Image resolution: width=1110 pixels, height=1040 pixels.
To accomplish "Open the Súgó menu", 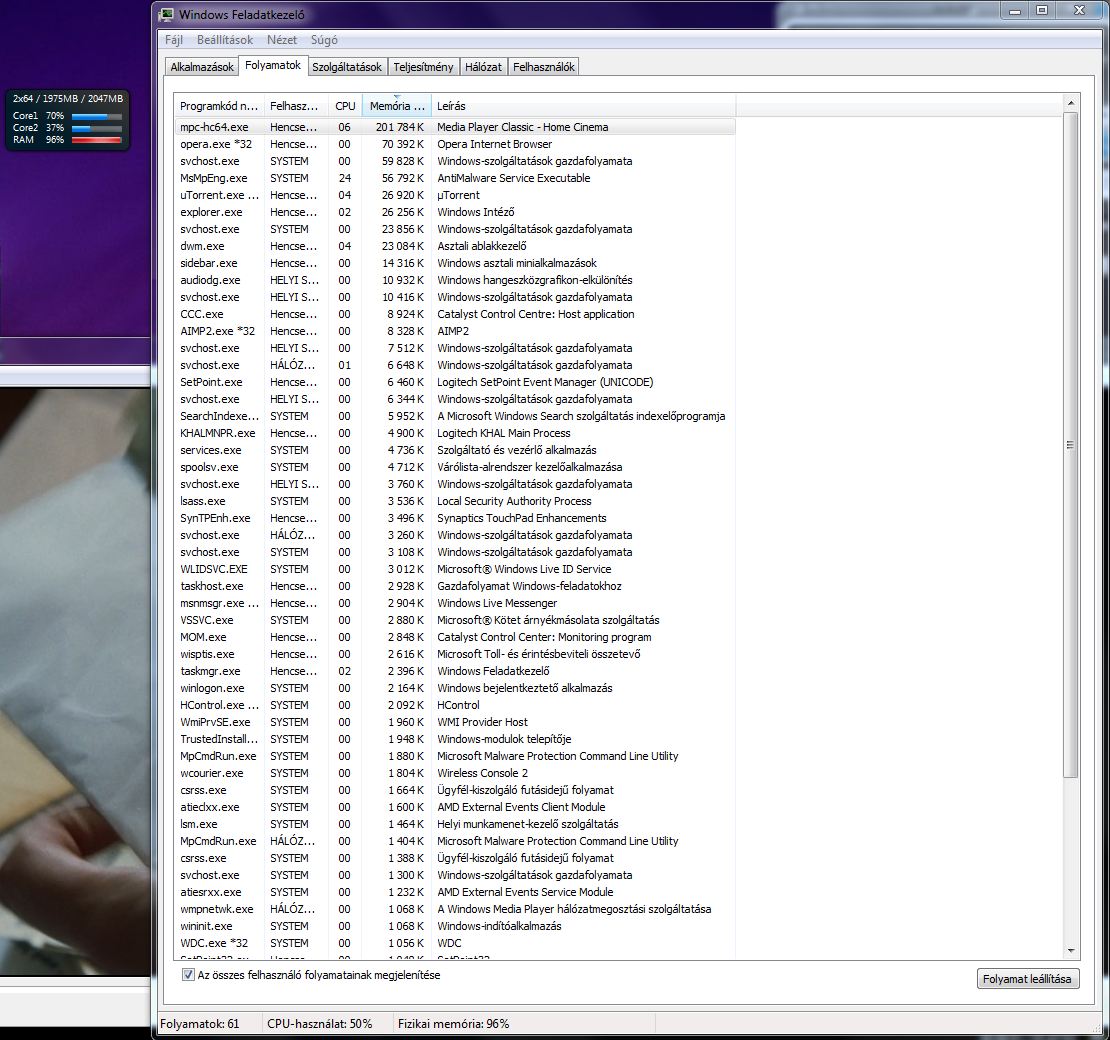I will (324, 40).
